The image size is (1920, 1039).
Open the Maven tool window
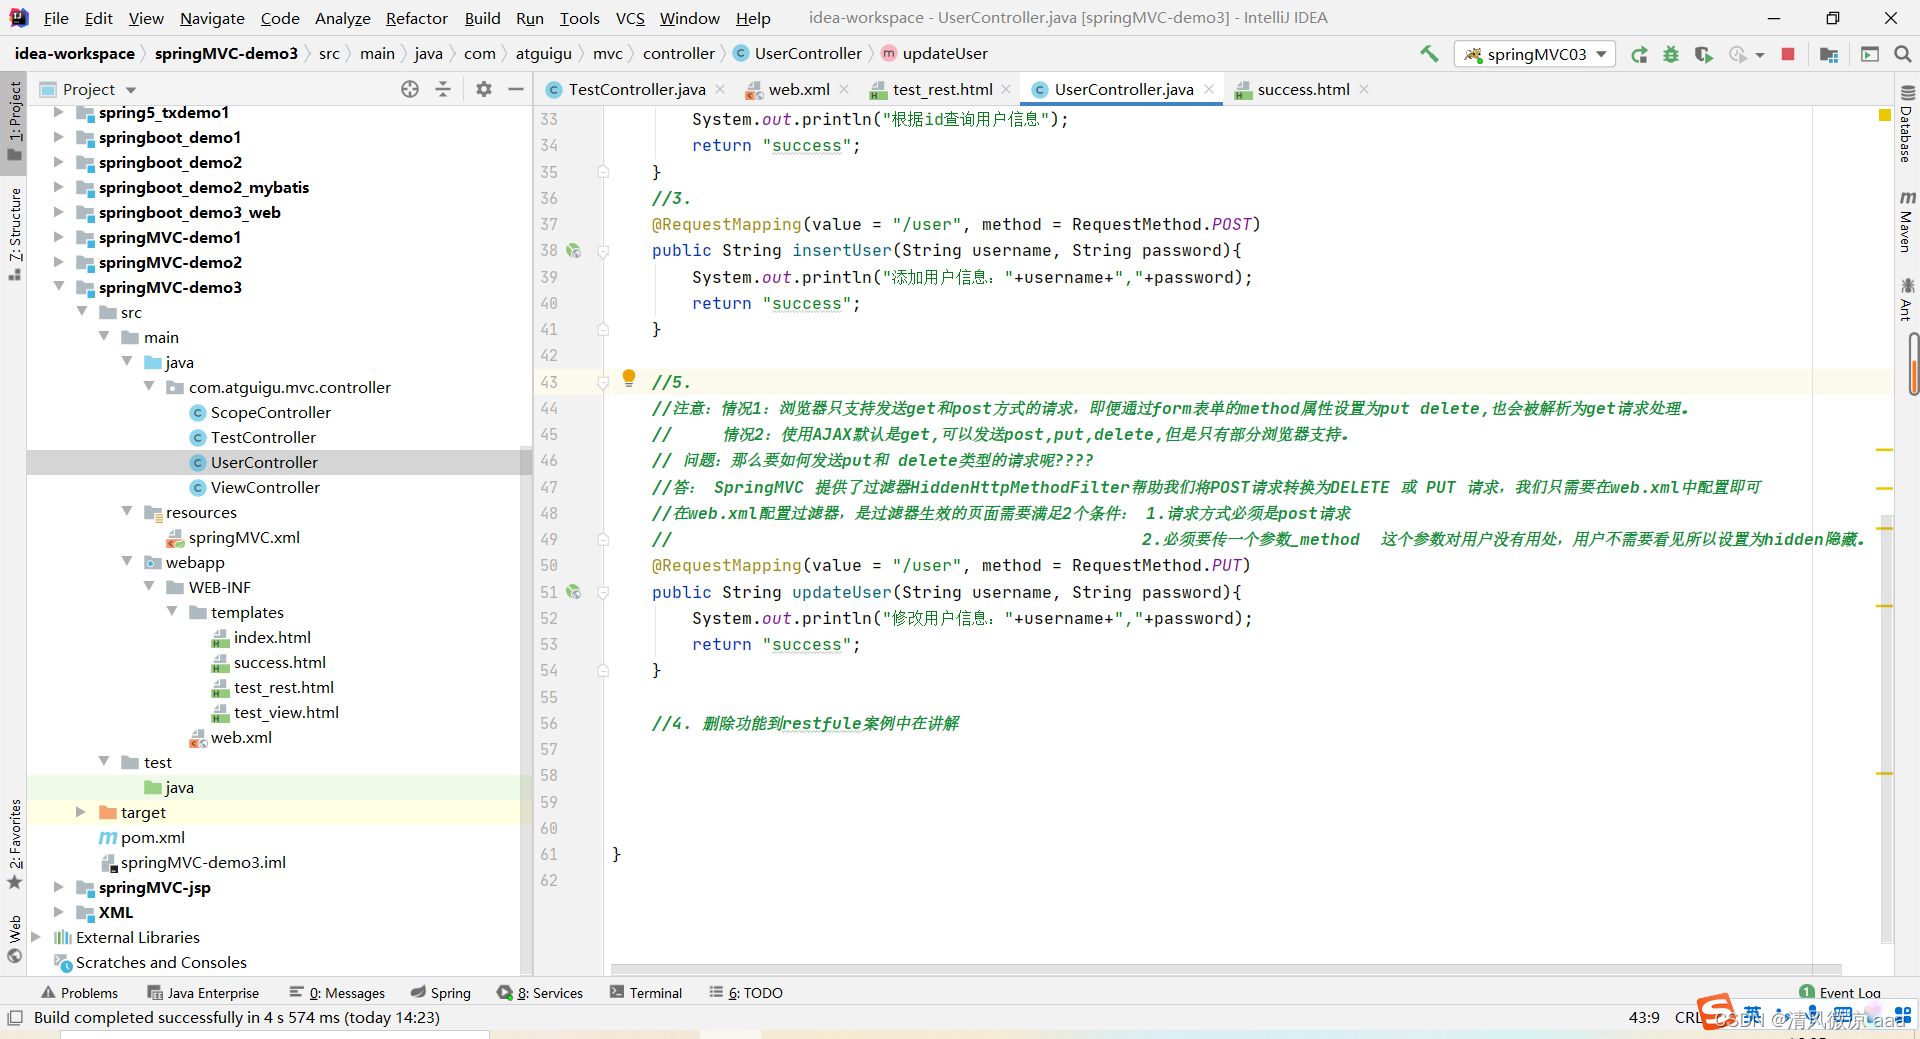(1906, 222)
